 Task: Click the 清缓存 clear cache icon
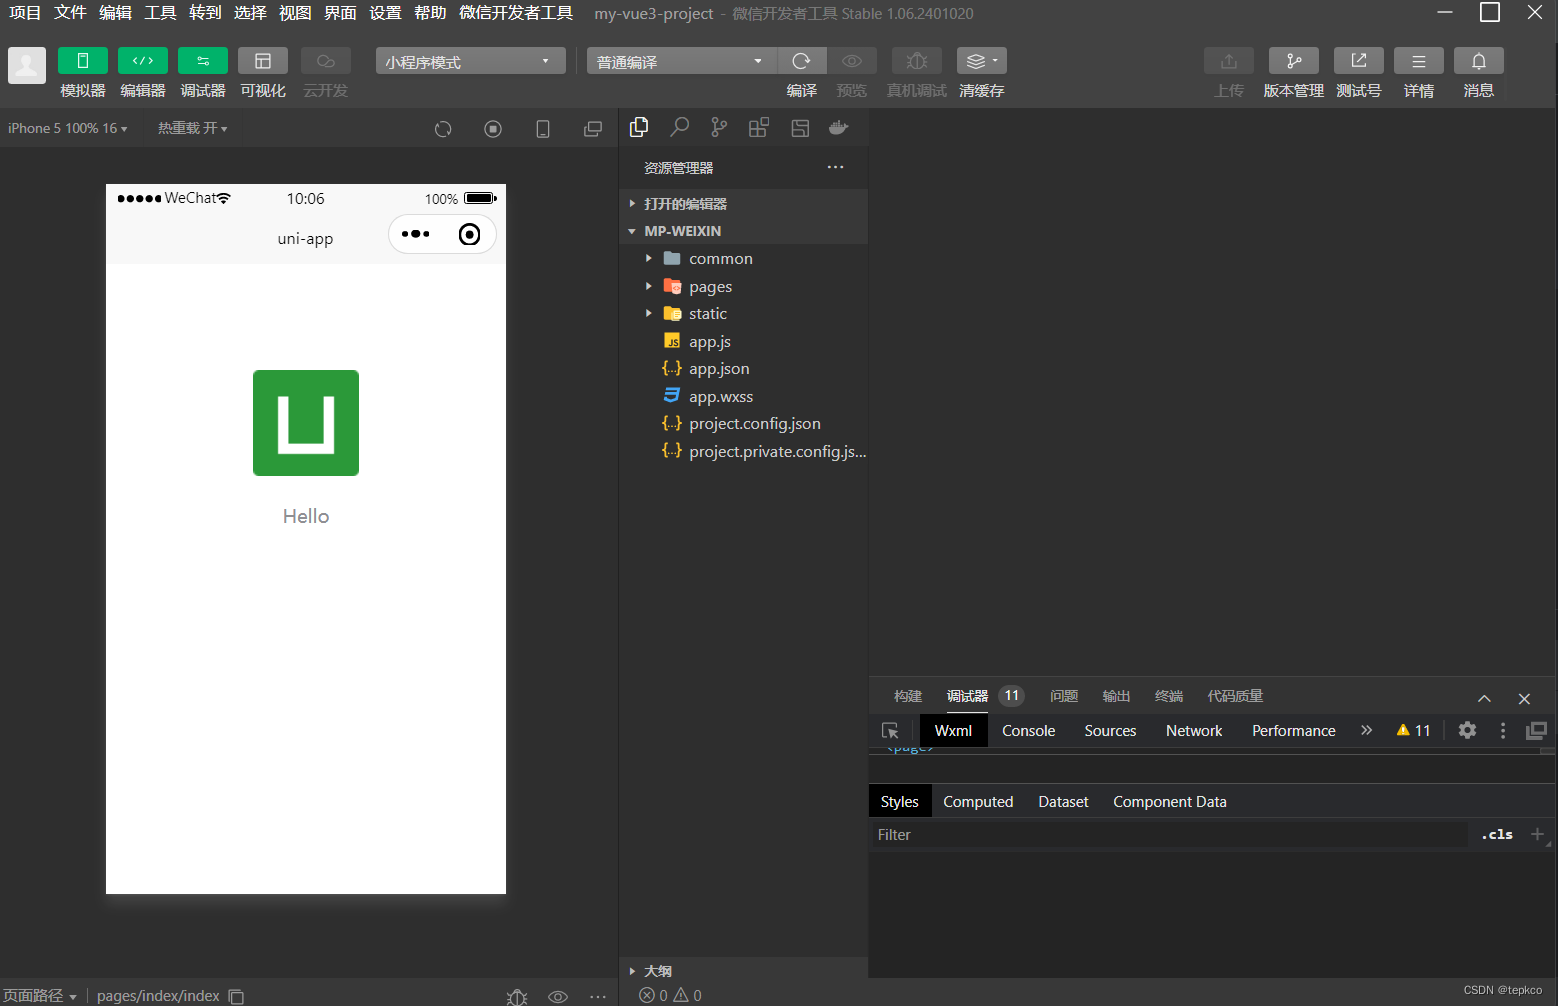pyautogui.click(x=982, y=61)
